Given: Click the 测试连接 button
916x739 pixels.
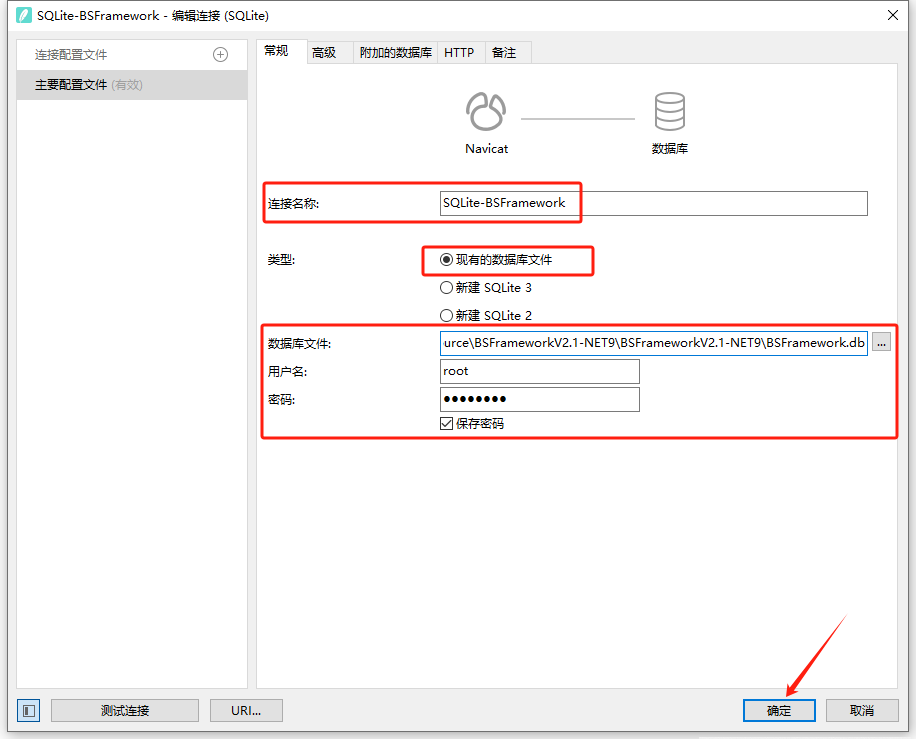Looking at the screenshot, I should [x=125, y=710].
